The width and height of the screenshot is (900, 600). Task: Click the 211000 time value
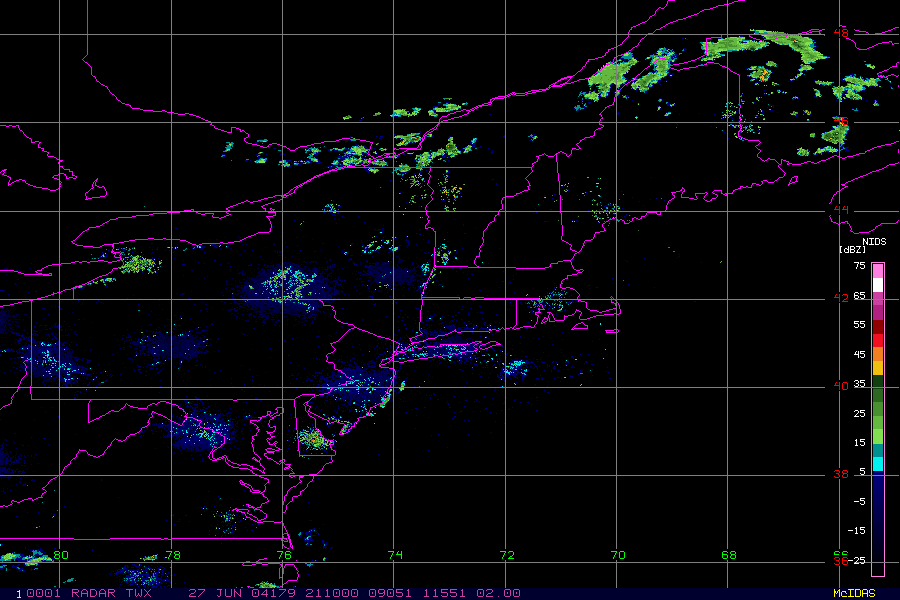tap(332, 593)
